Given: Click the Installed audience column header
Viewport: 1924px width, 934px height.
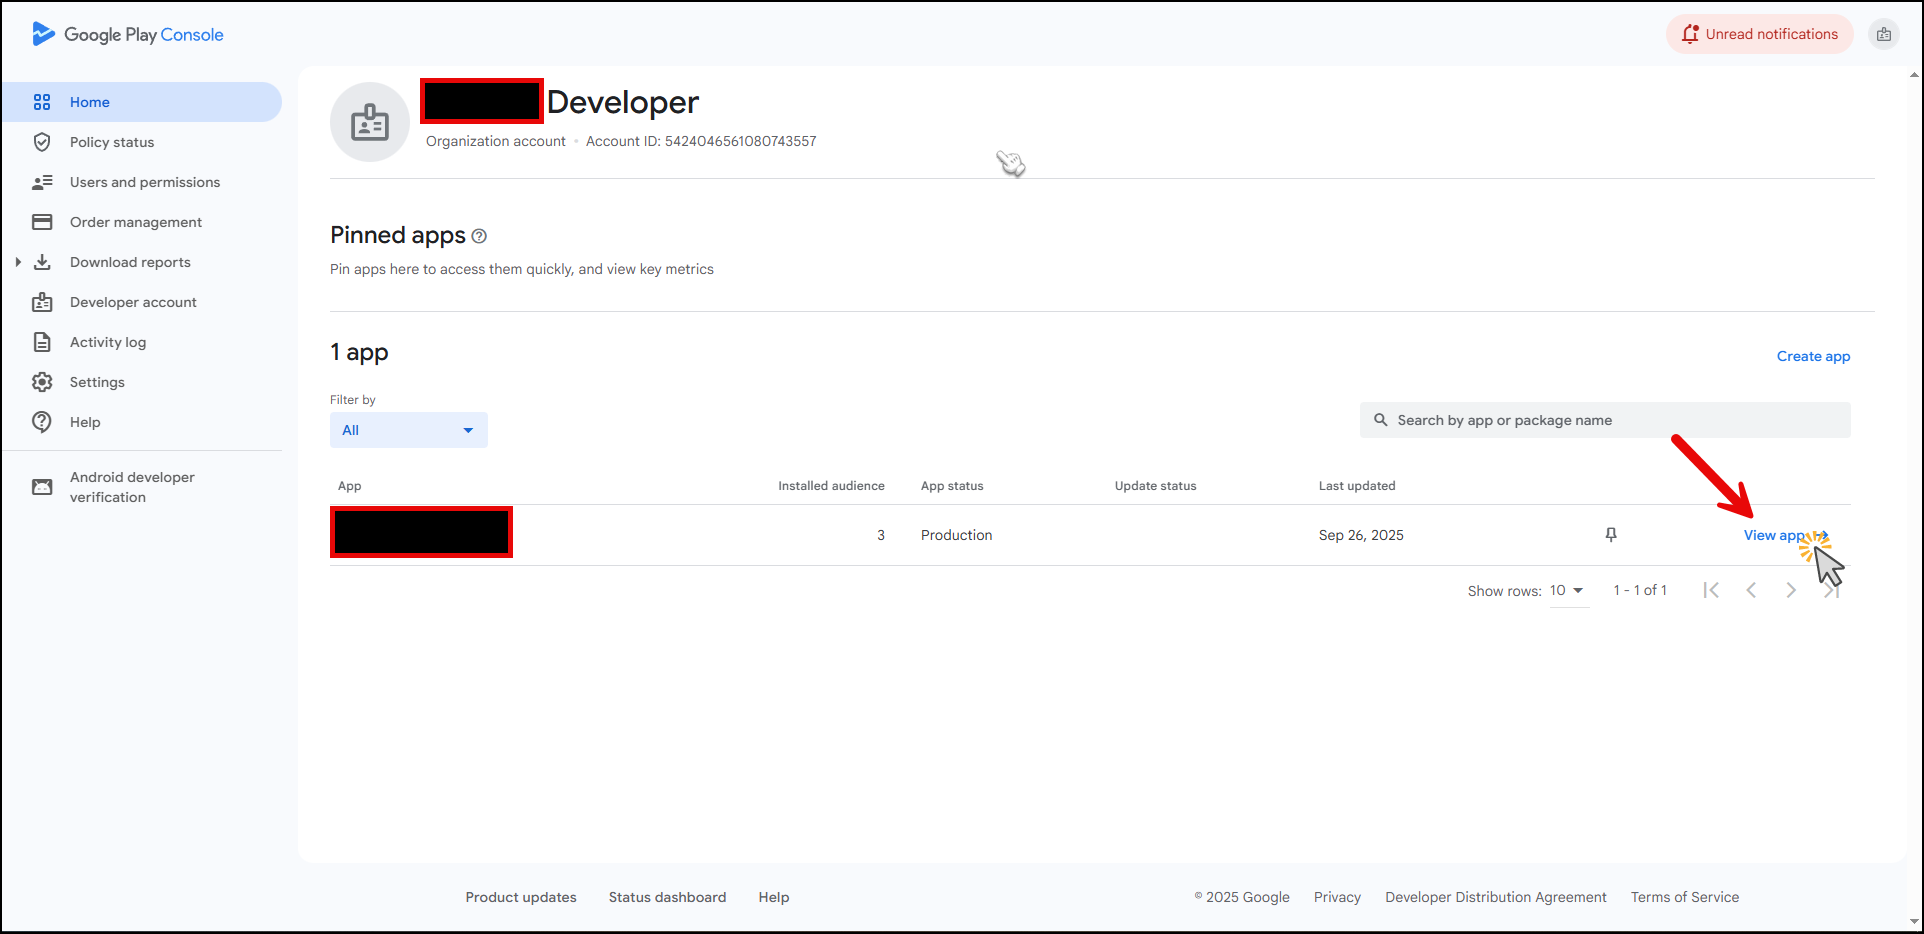Looking at the screenshot, I should pos(831,486).
